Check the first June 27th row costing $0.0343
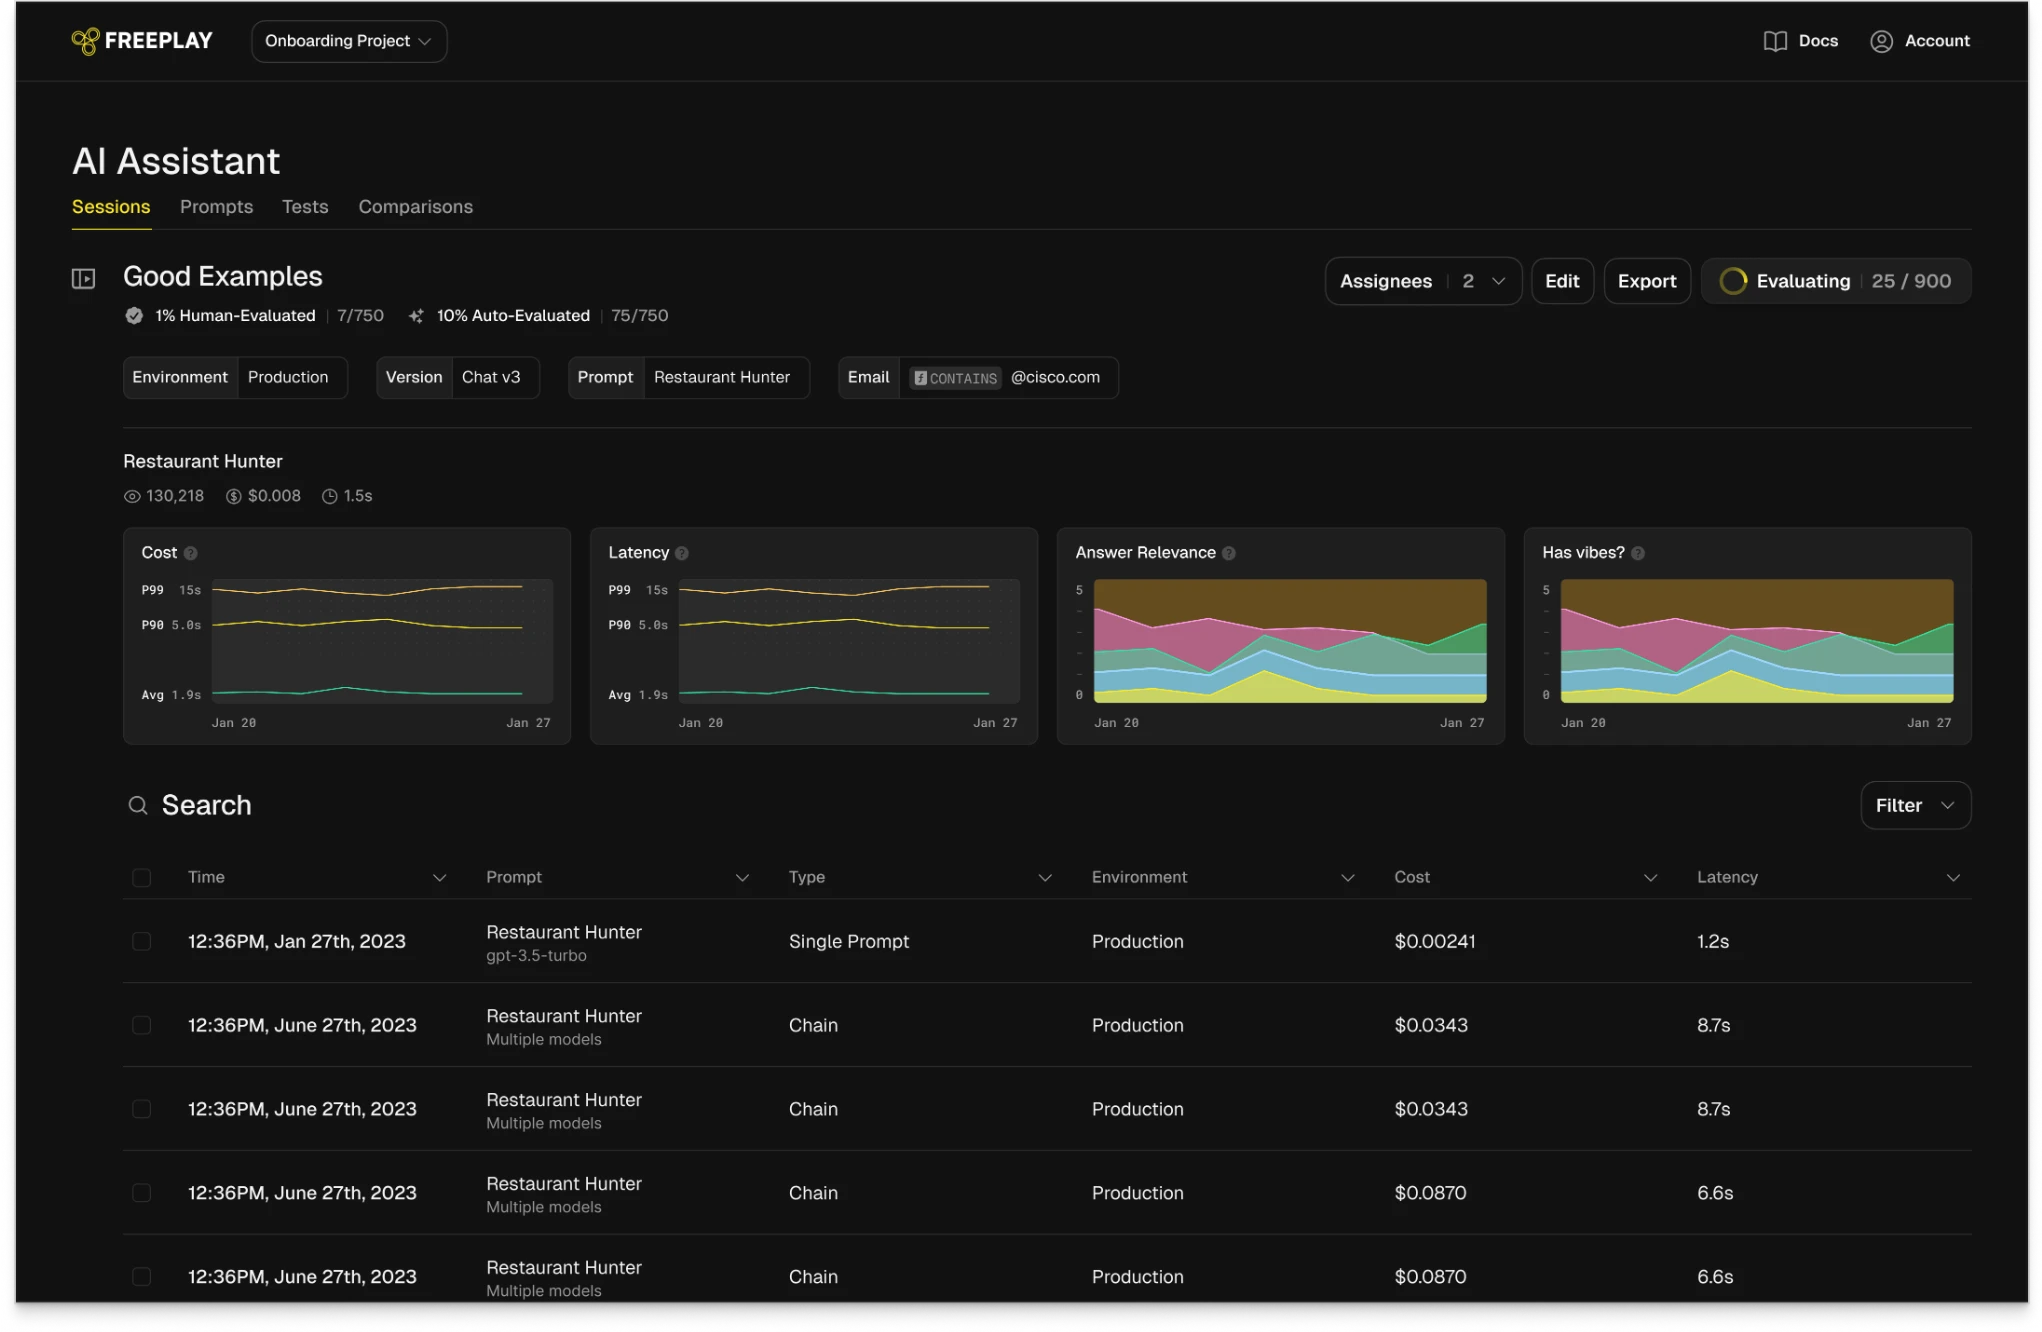 pyautogui.click(x=142, y=1026)
